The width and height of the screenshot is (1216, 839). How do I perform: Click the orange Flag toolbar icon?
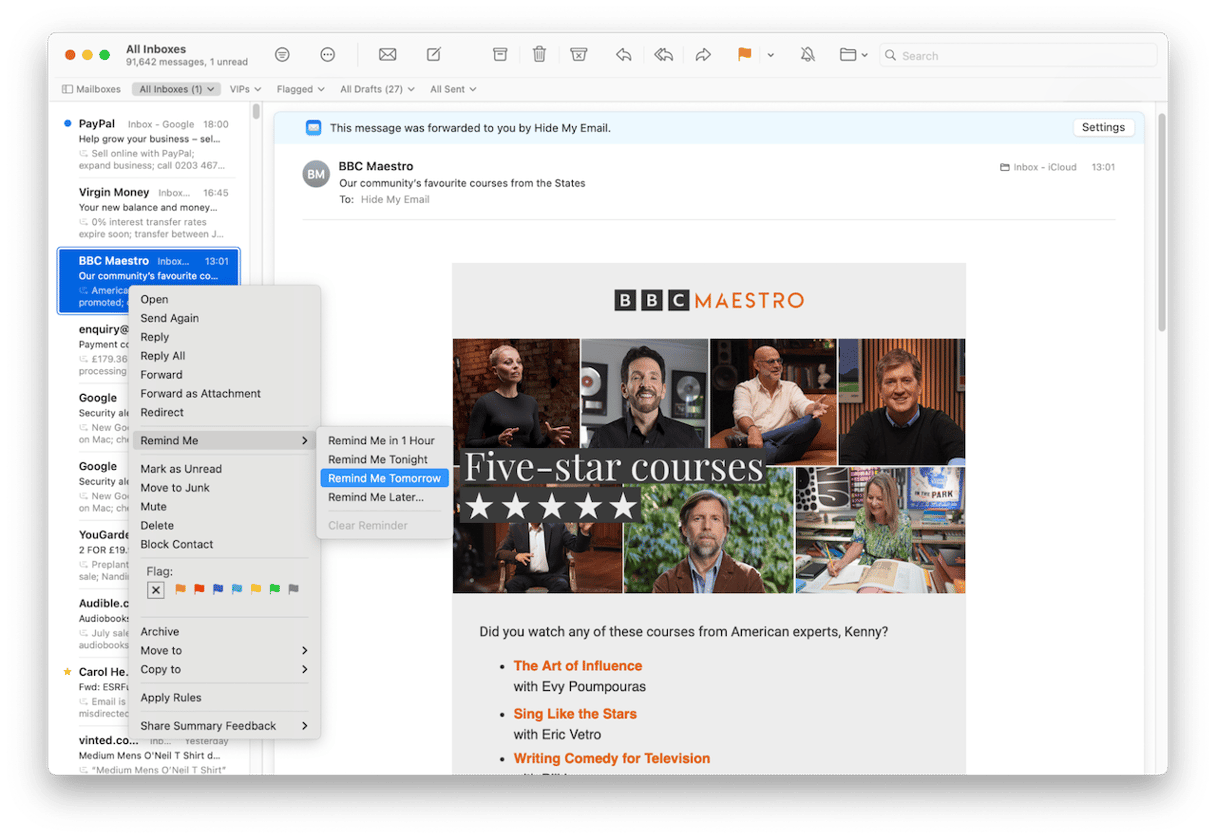[744, 55]
